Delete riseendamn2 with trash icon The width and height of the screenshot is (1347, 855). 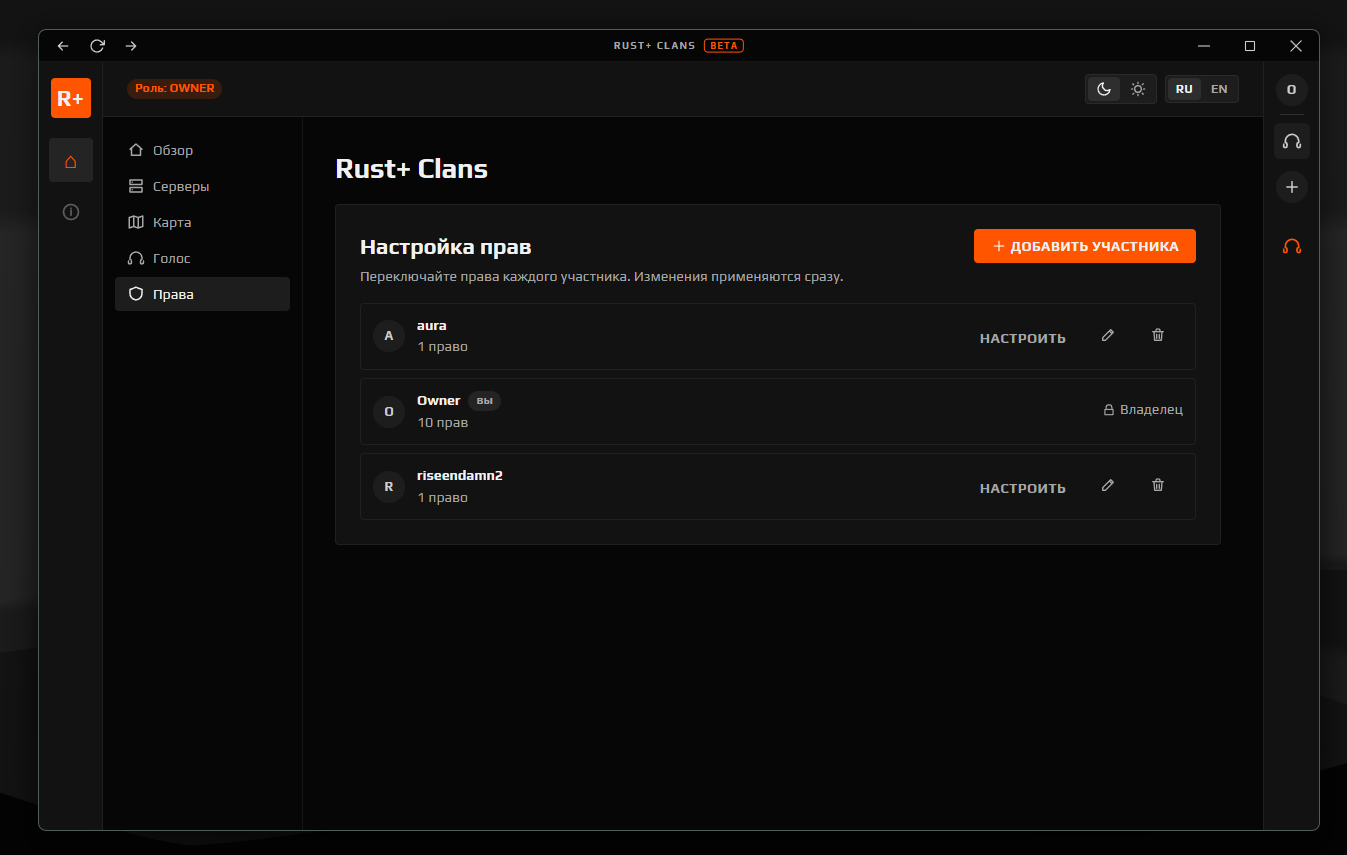(1158, 485)
